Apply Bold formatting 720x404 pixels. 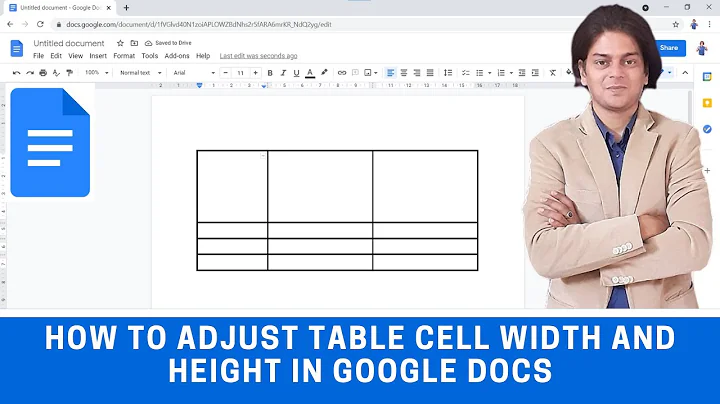point(270,73)
